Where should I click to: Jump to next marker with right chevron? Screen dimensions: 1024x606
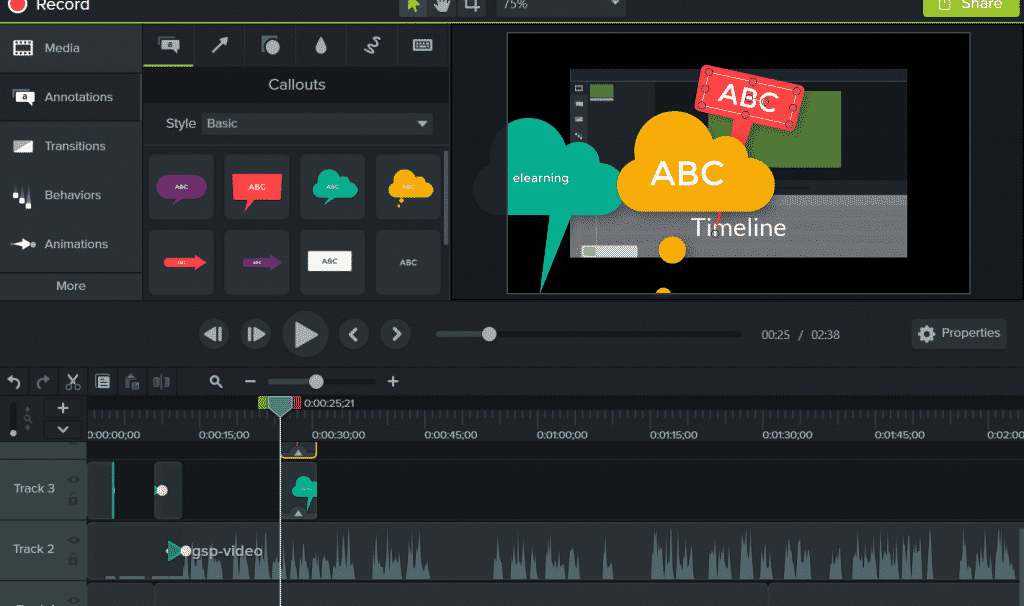coord(396,334)
